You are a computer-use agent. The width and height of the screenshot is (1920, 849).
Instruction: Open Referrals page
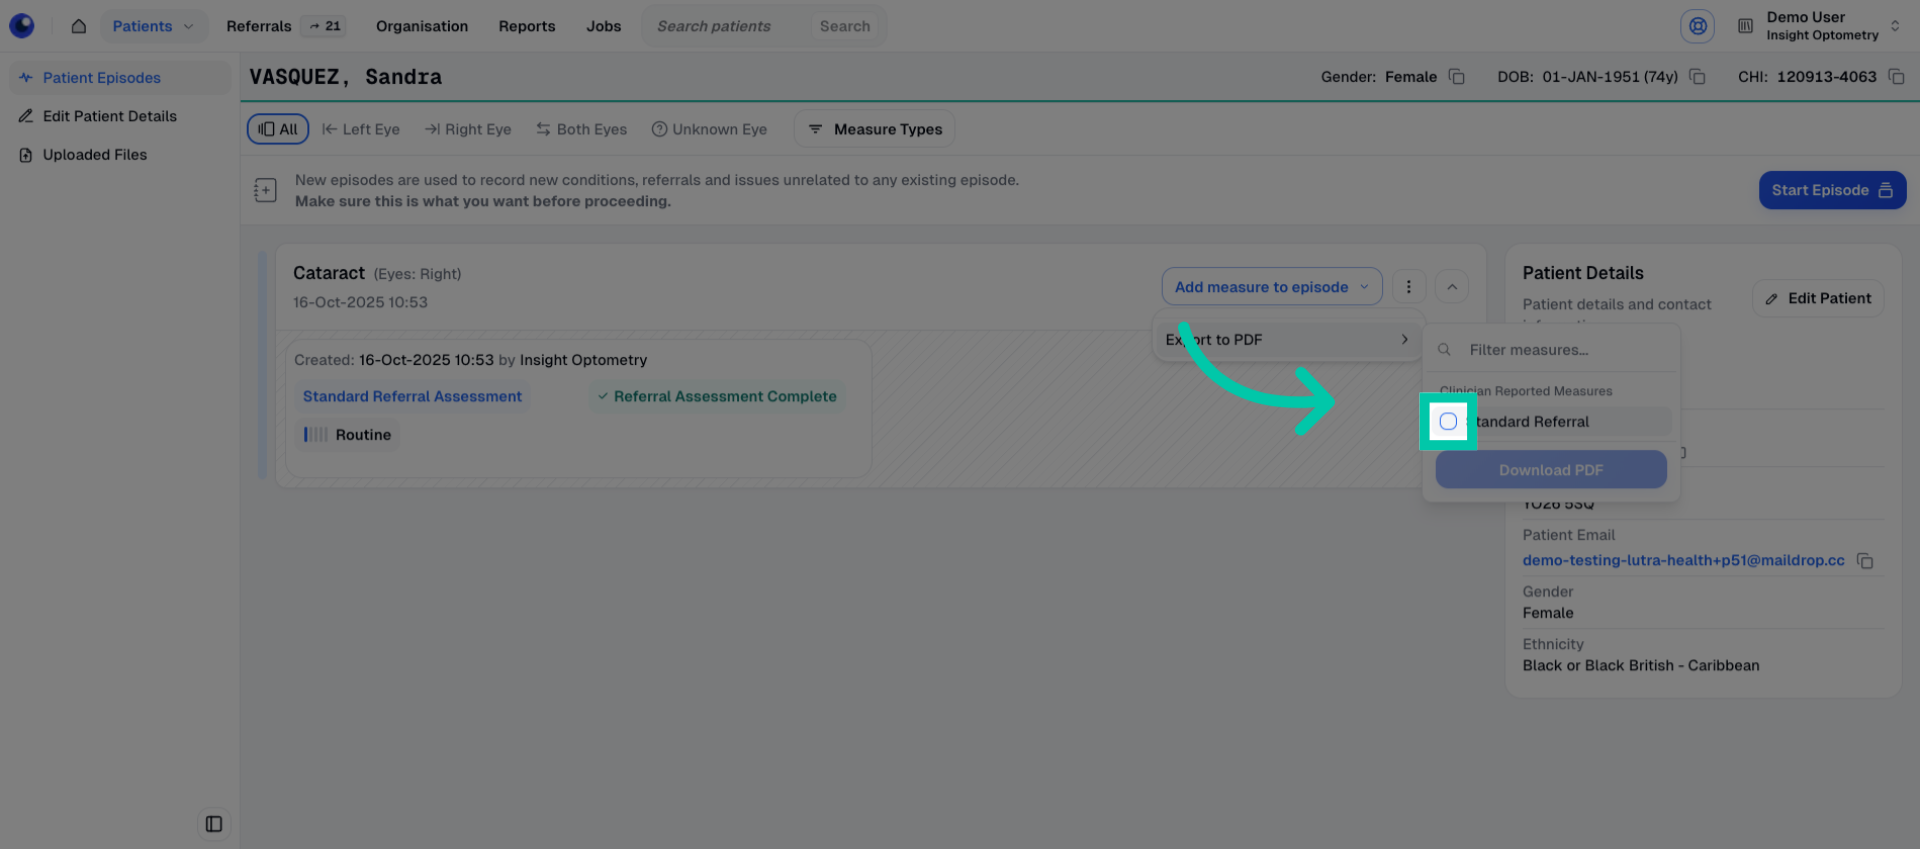click(x=259, y=26)
